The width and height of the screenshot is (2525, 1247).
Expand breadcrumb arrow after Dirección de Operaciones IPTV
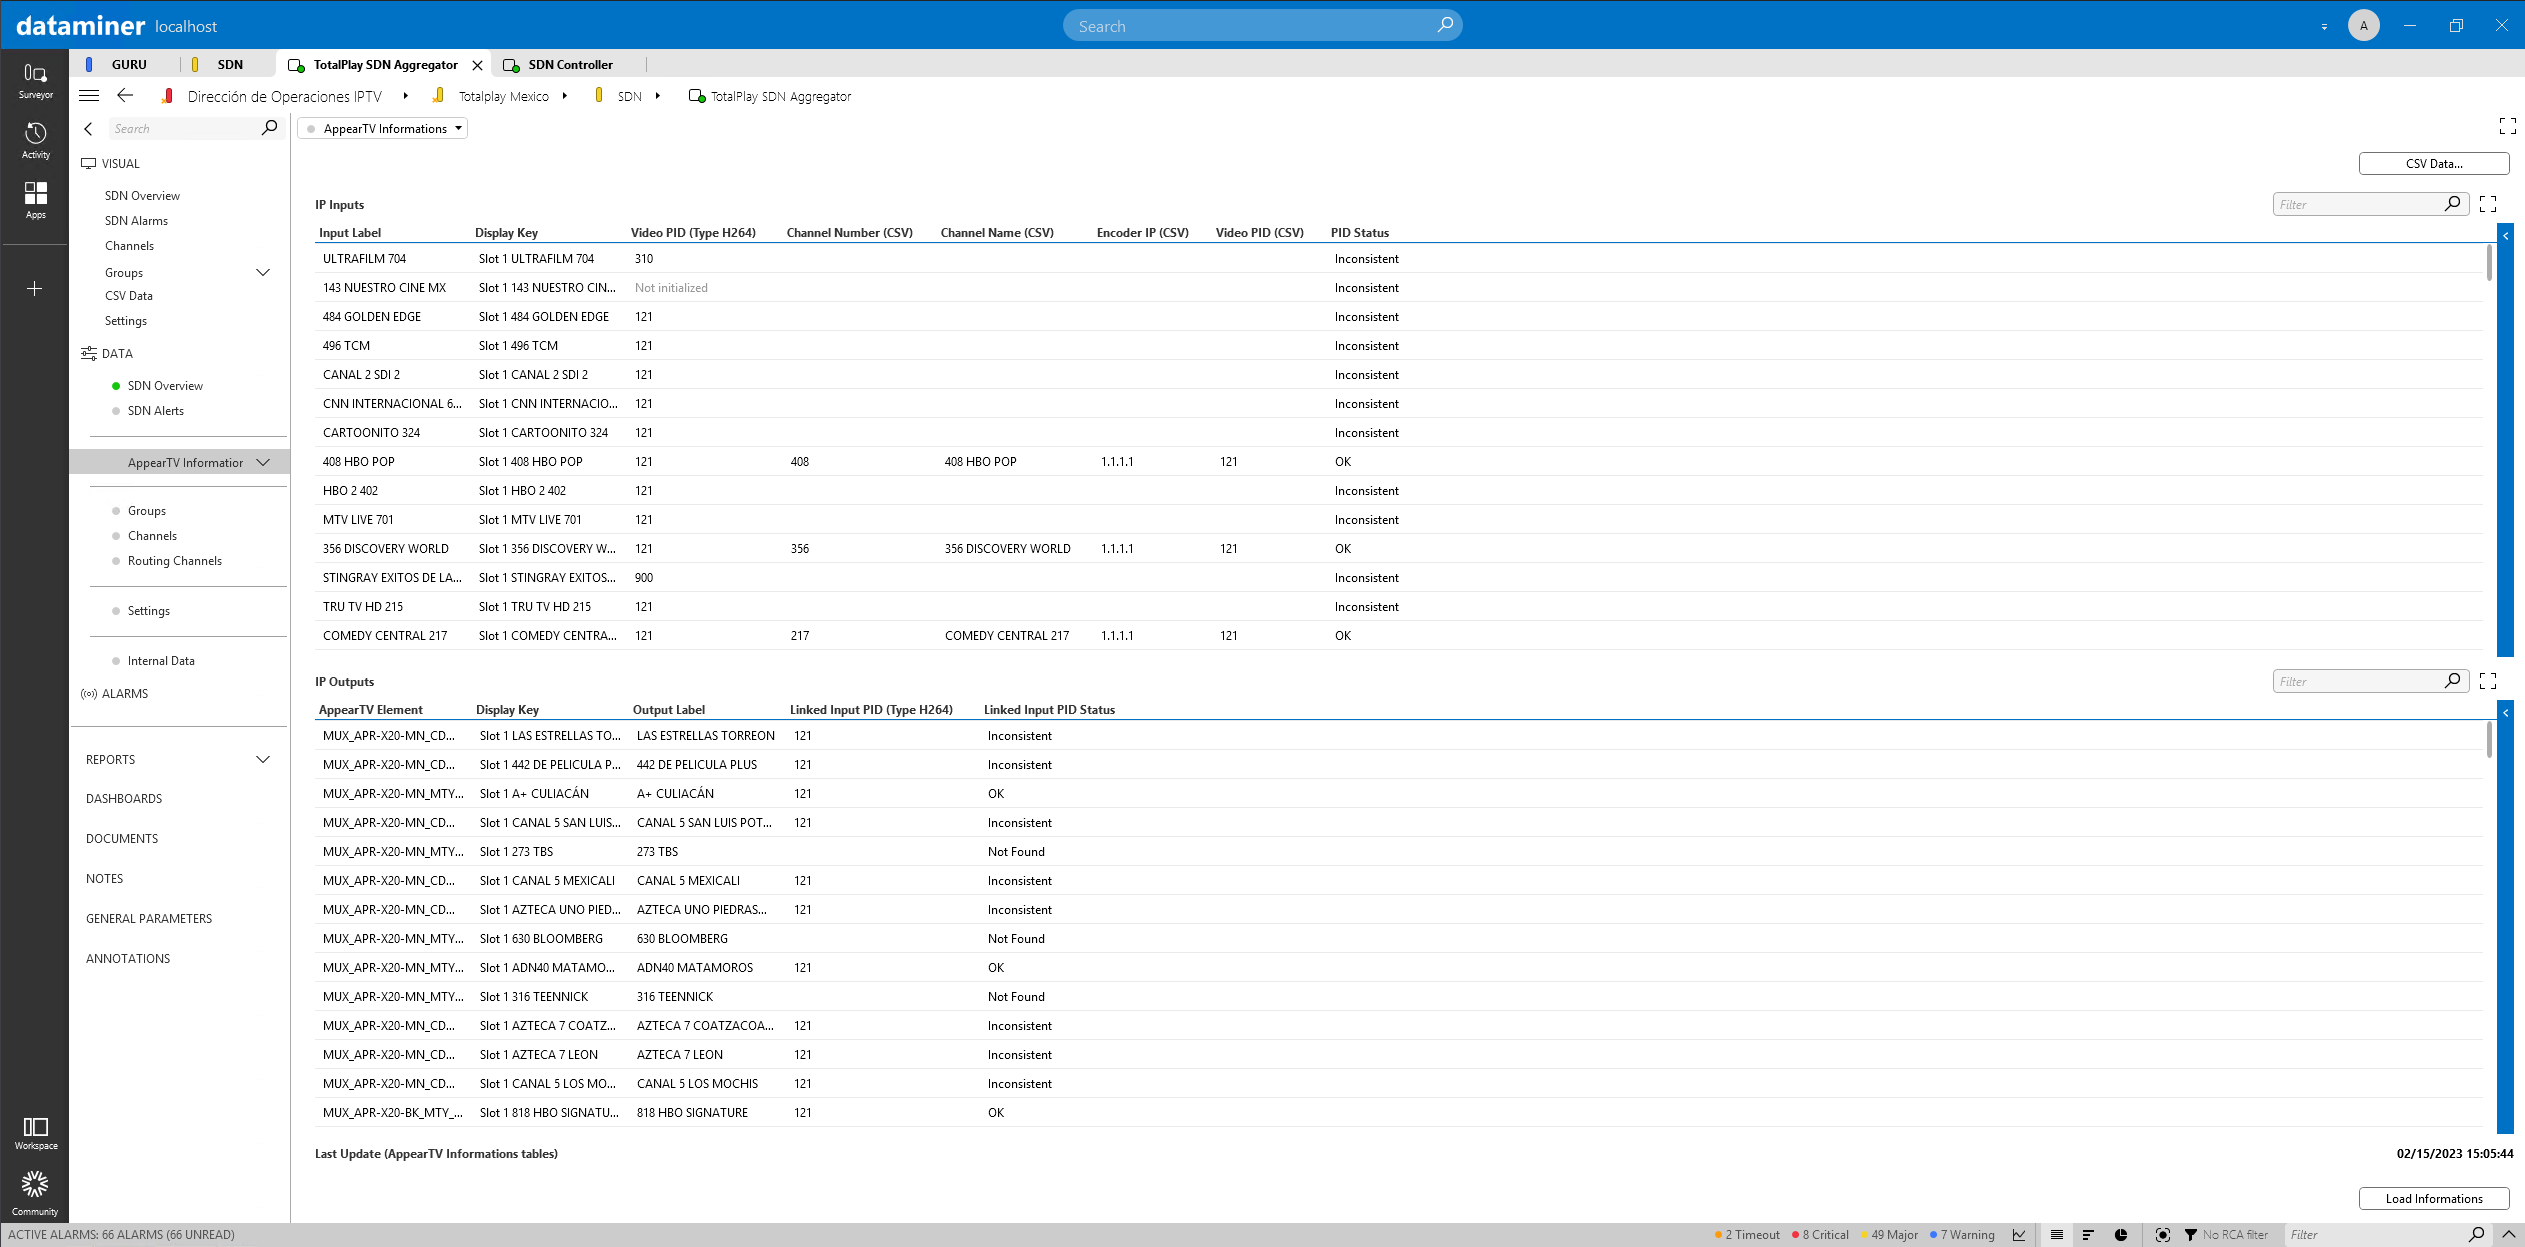(x=405, y=96)
